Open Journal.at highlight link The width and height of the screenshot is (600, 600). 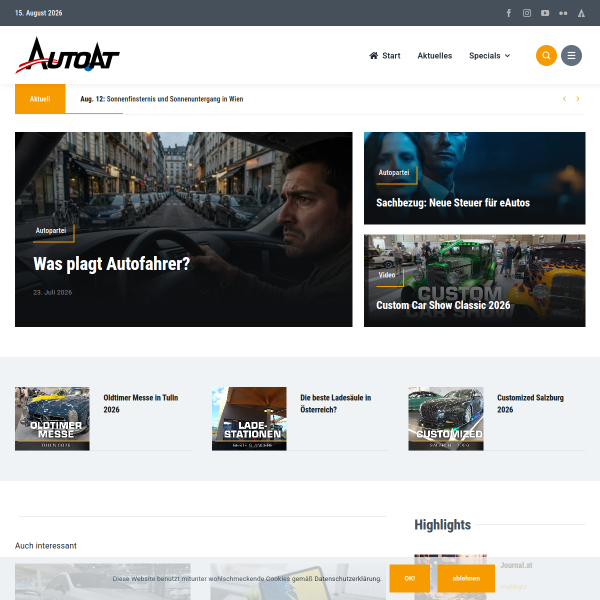click(x=516, y=565)
